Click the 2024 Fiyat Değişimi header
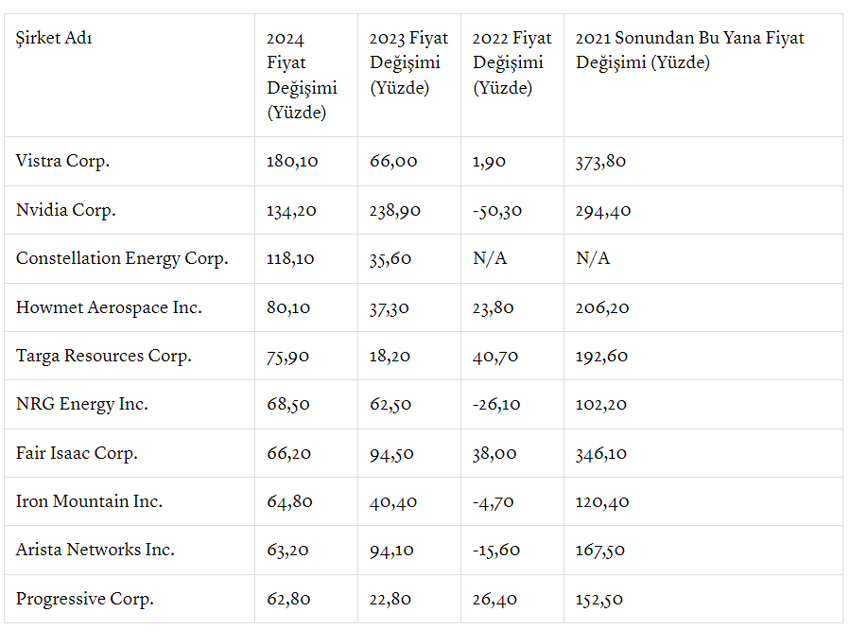Viewport: 850px width, 630px height. point(301,76)
